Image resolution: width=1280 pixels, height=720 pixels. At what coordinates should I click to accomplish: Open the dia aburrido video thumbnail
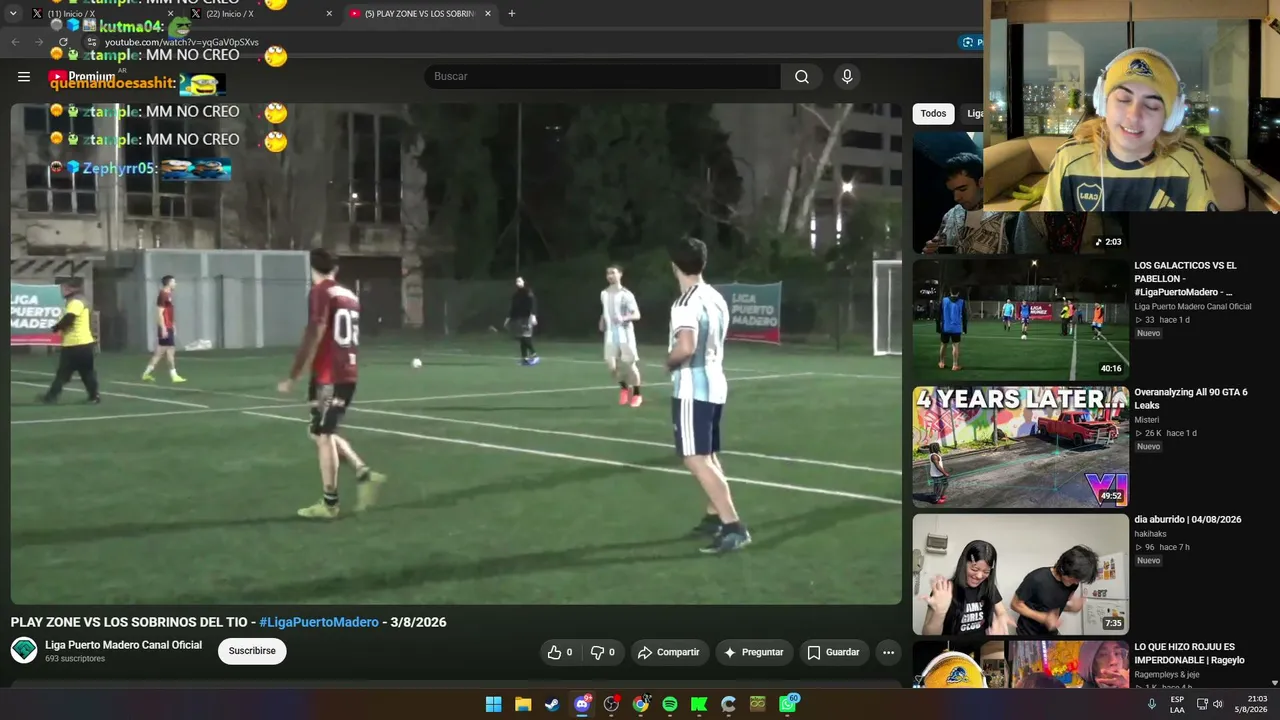pos(1020,574)
